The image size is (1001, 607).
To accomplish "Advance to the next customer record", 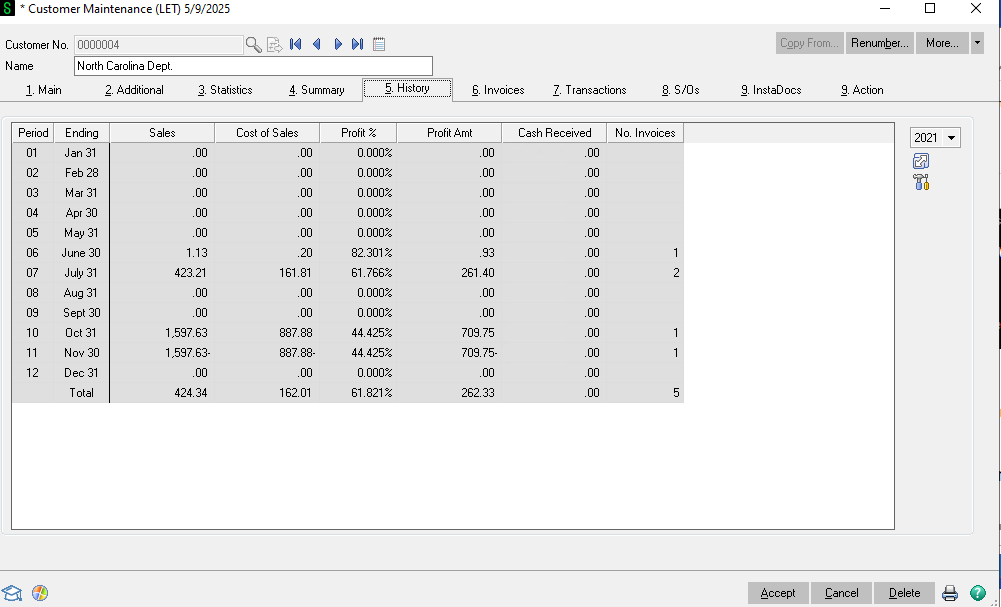I will click(x=338, y=44).
